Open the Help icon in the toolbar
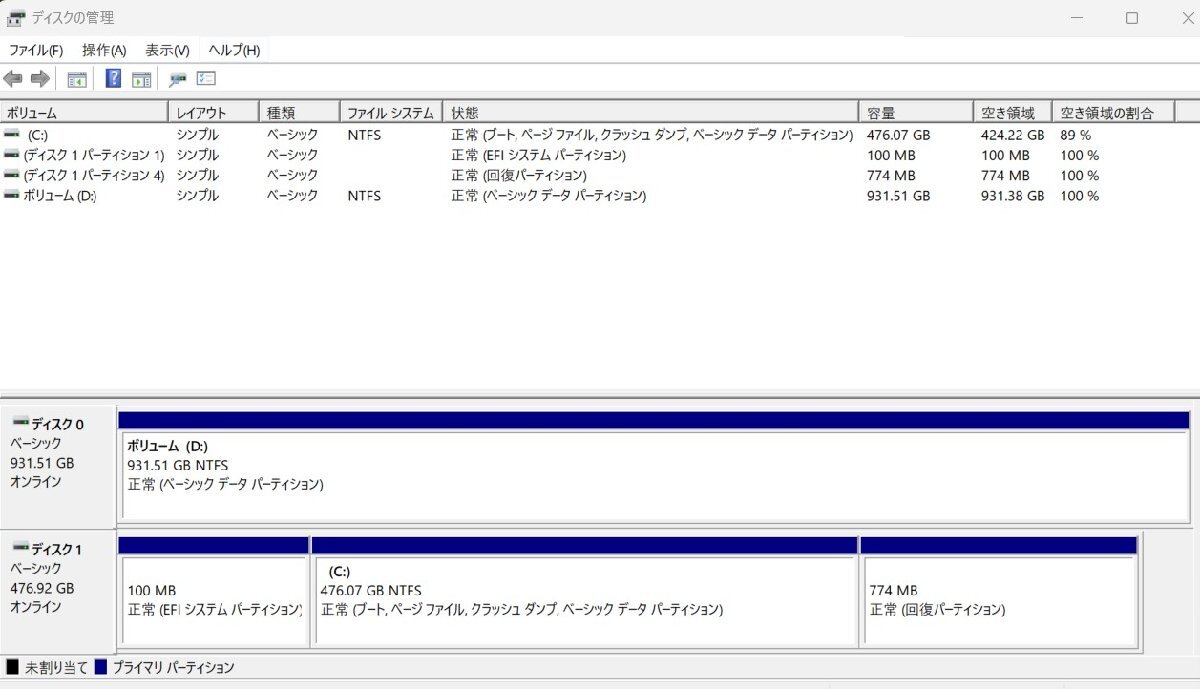The height and width of the screenshot is (689, 1200). 113,78
